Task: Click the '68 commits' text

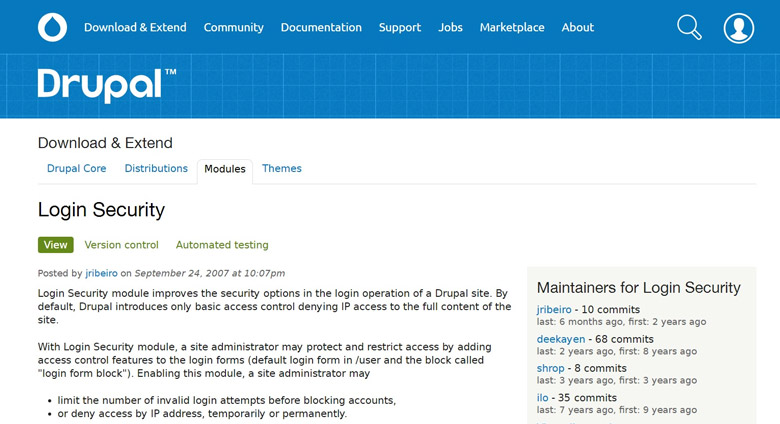Action: point(624,339)
